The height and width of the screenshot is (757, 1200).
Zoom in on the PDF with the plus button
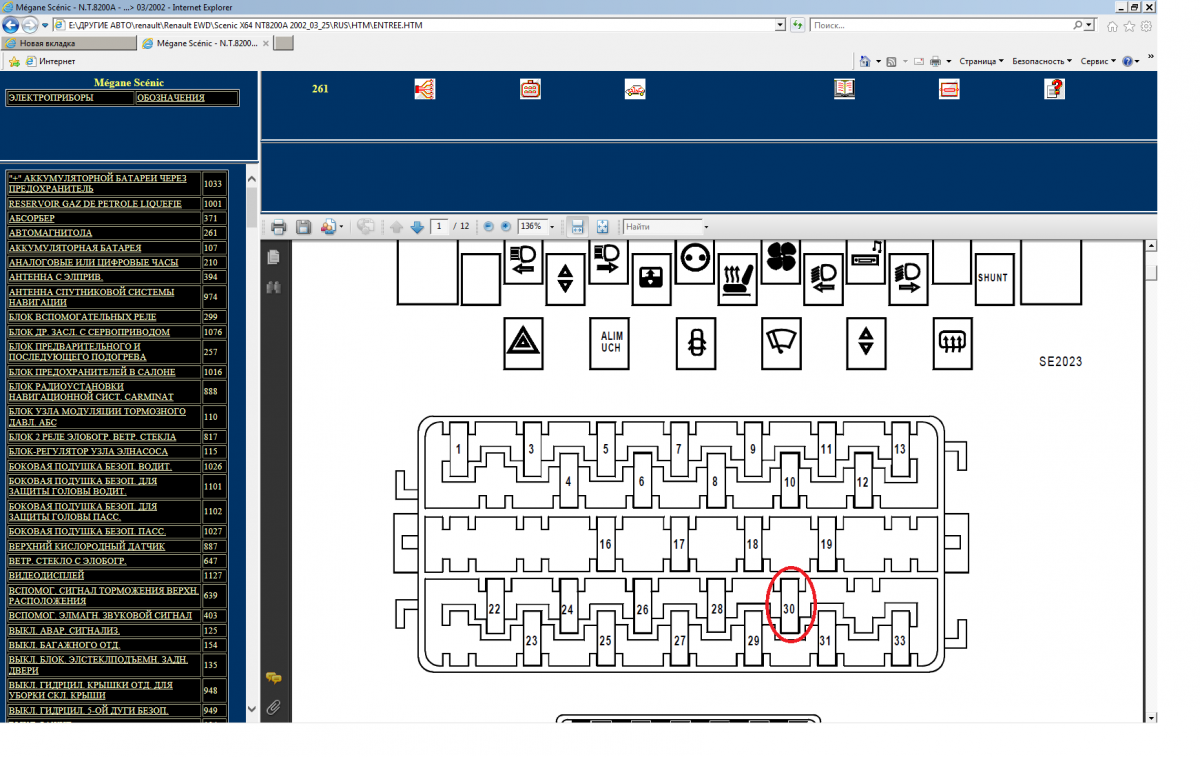click(506, 227)
